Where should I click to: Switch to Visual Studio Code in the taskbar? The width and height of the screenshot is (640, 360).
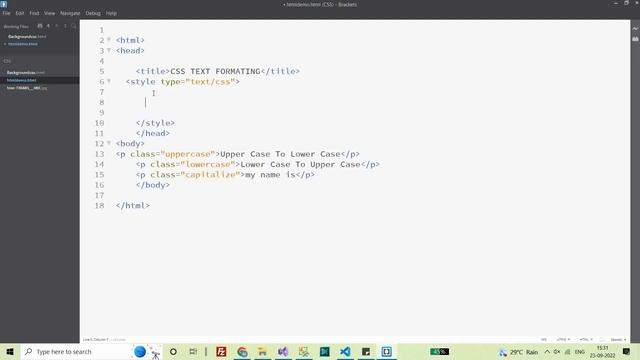(345, 351)
